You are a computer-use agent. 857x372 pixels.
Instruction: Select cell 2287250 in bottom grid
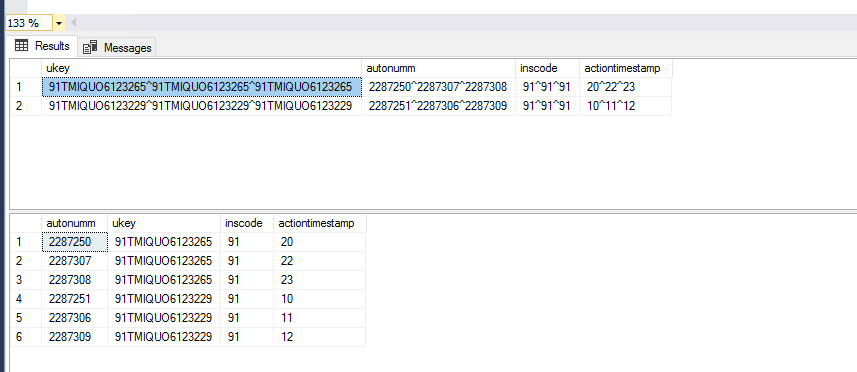(x=74, y=242)
